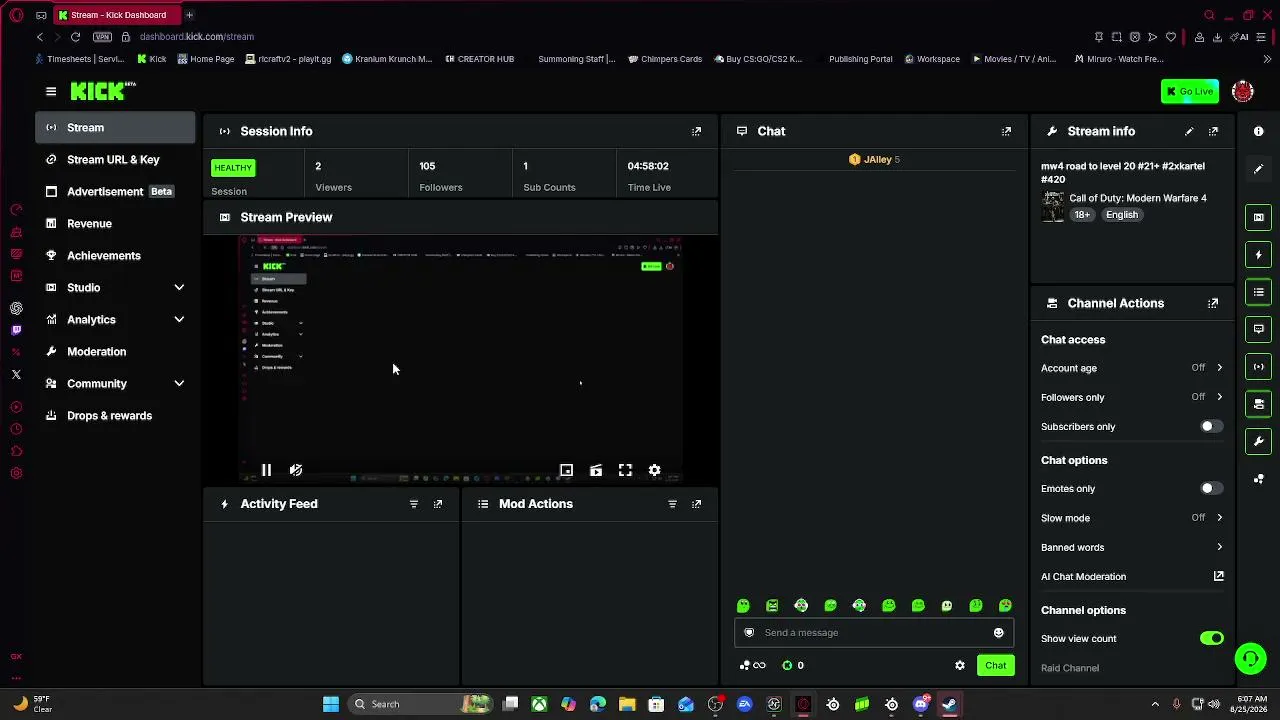Enable Emotes only chat
The height and width of the screenshot is (720, 1280).
coord(1211,488)
